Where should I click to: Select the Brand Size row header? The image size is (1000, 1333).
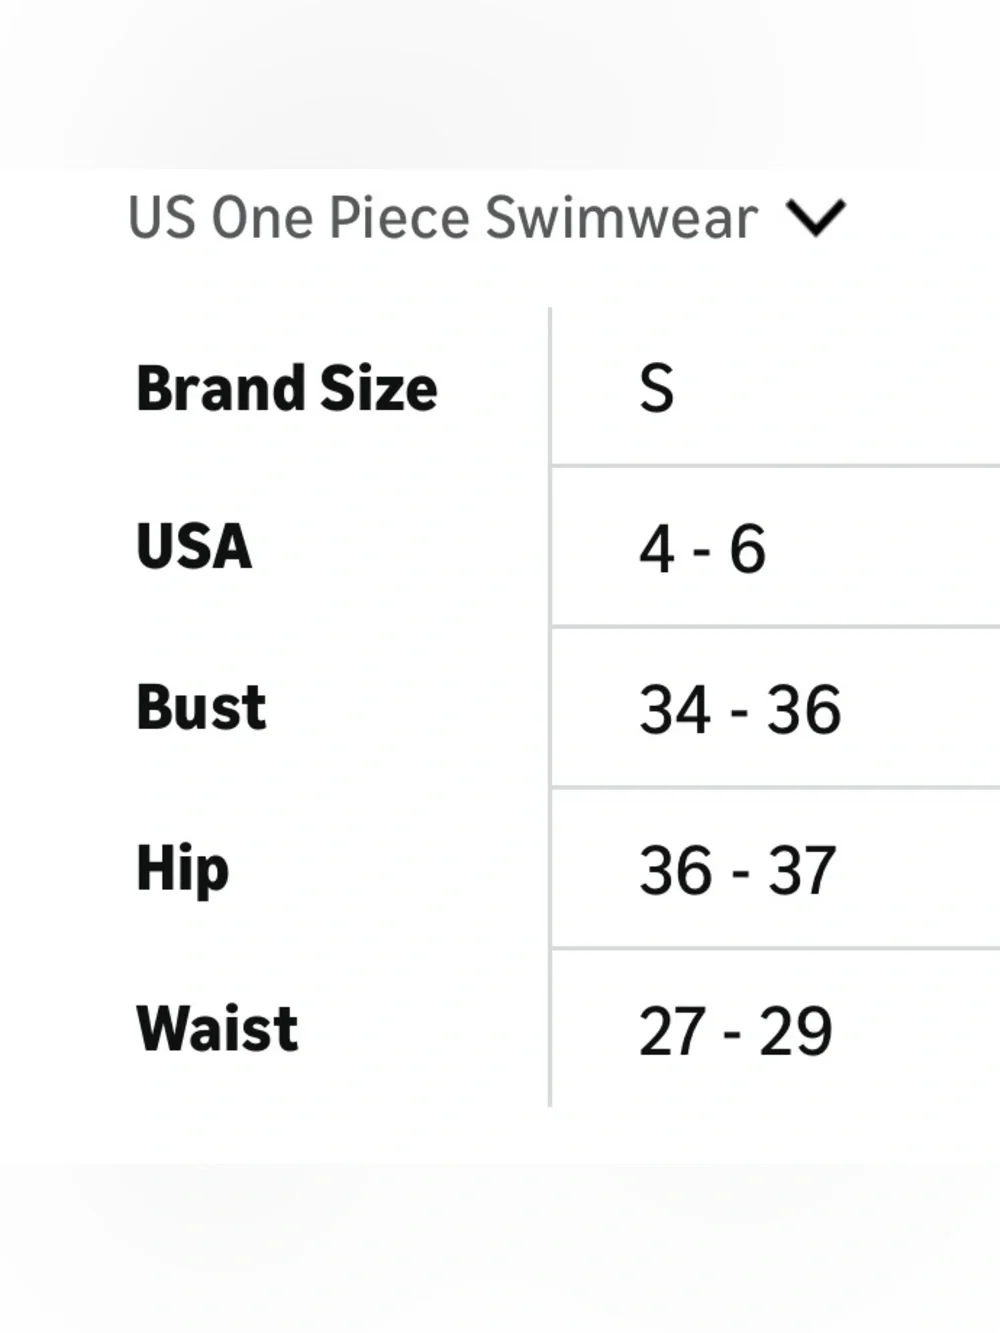[x=287, y=388]
